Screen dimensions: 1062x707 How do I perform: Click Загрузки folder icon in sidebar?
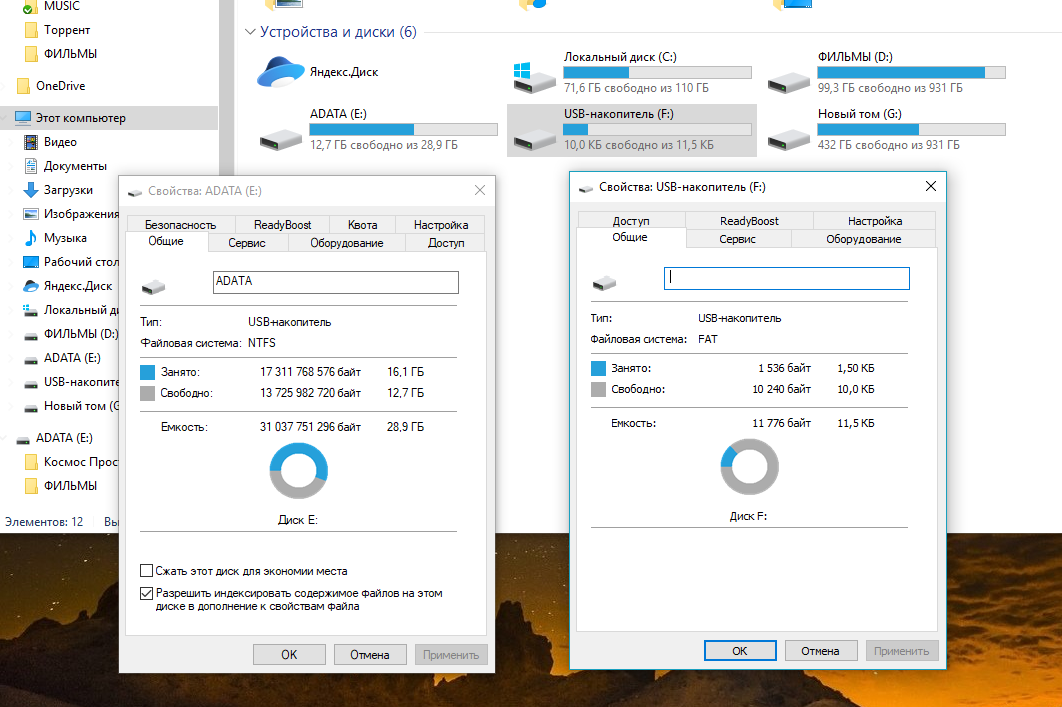(31, 190)
